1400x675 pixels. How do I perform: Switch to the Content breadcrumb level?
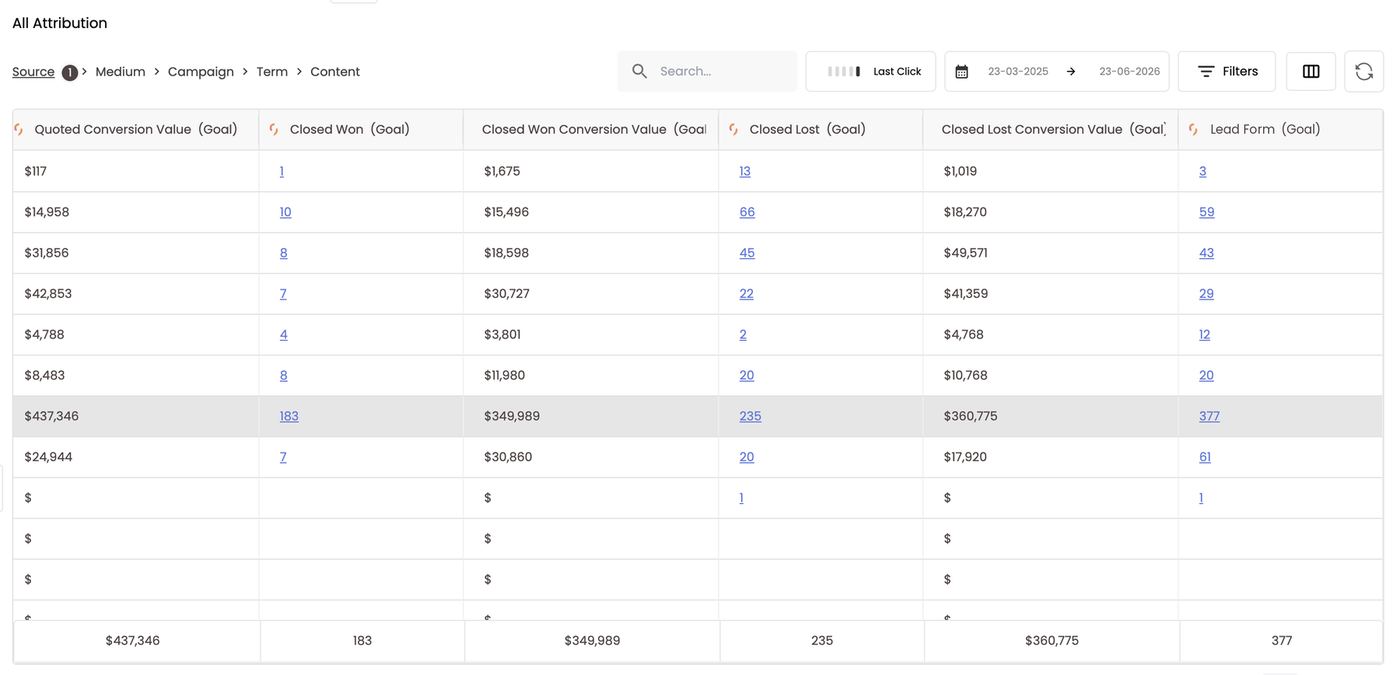(335, 72)
